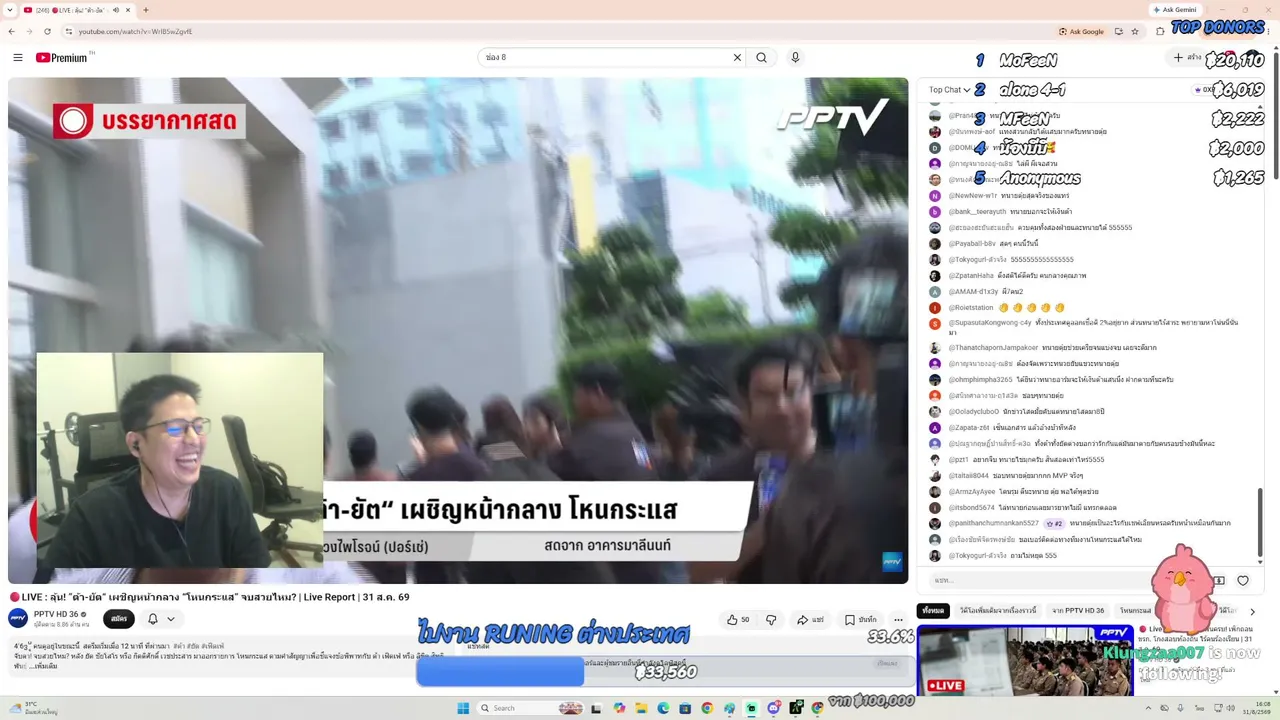Select the ทั้งหมด chip
Viewport: 1280px width, 720px height.
tap(933, 611)
